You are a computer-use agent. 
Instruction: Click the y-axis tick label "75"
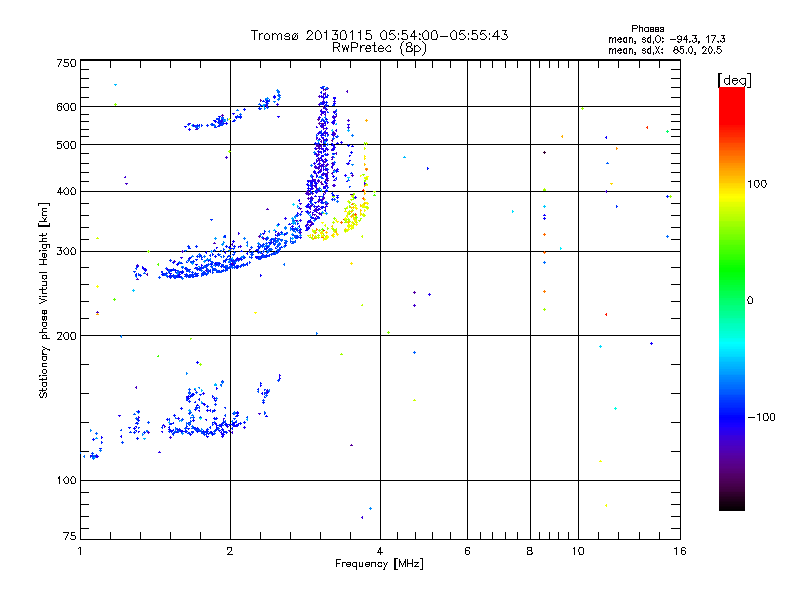click(70, 536)
